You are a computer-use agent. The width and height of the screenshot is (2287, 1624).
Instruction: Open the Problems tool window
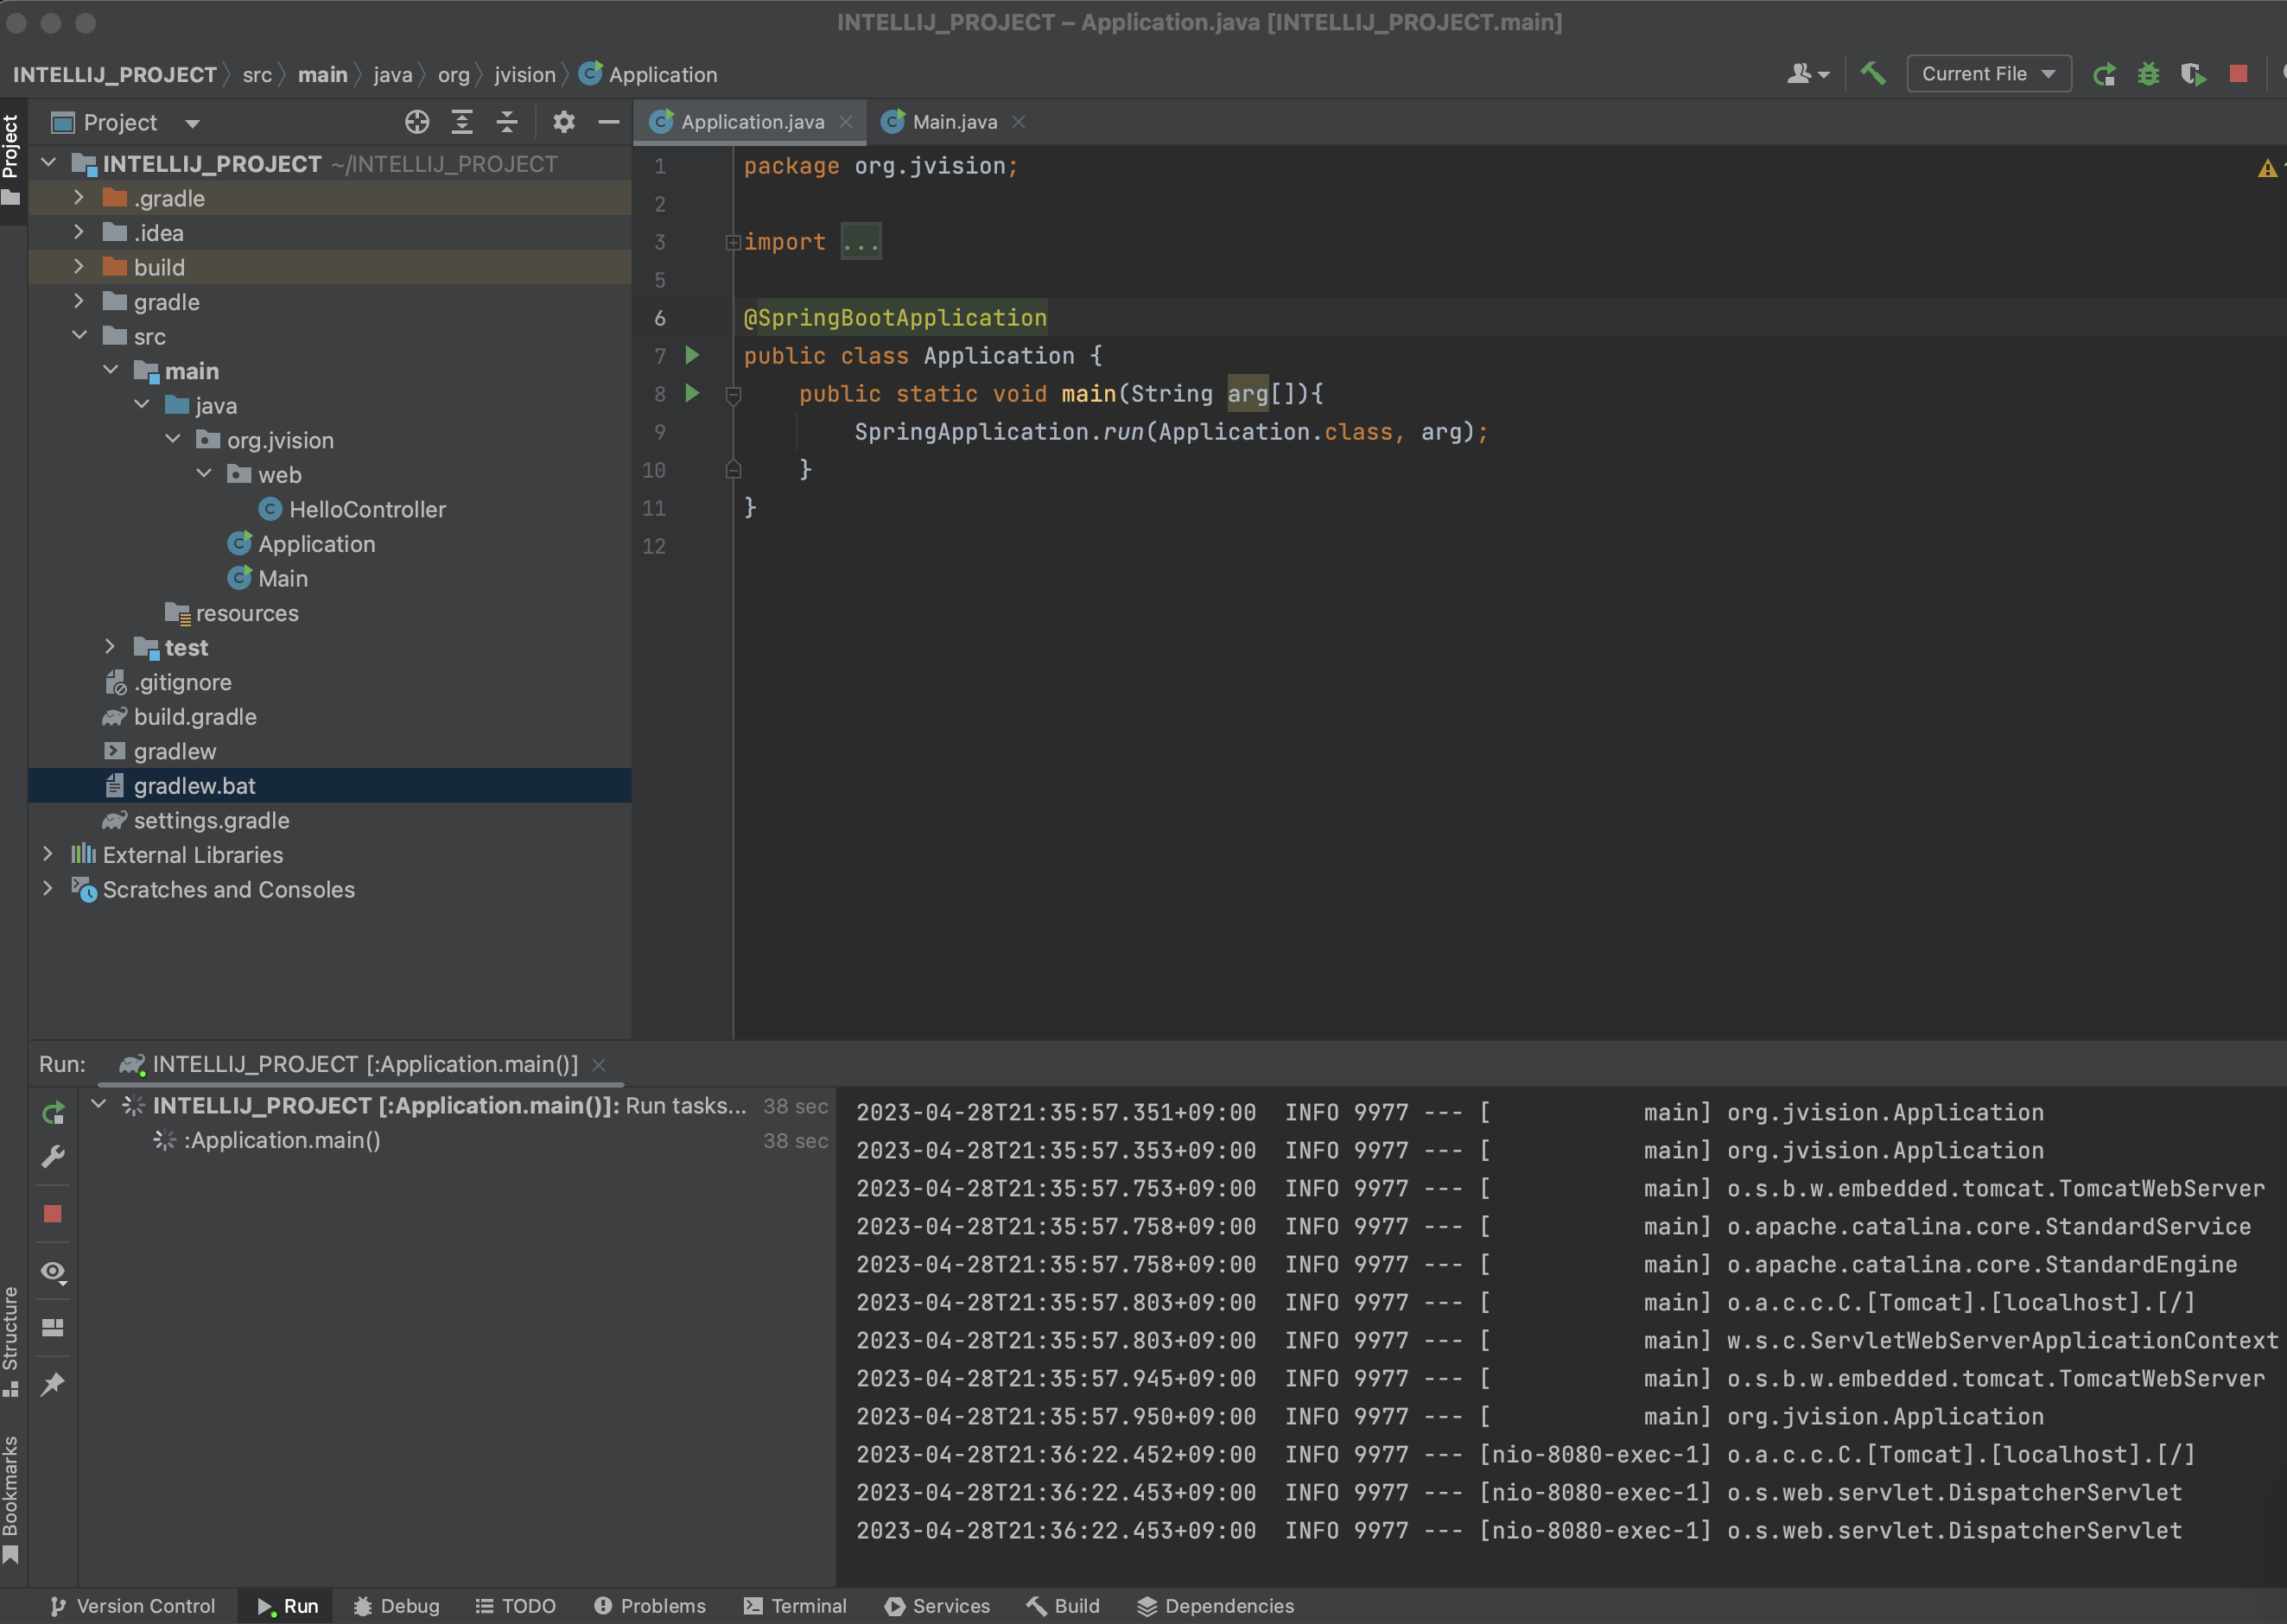[650, 1605]
